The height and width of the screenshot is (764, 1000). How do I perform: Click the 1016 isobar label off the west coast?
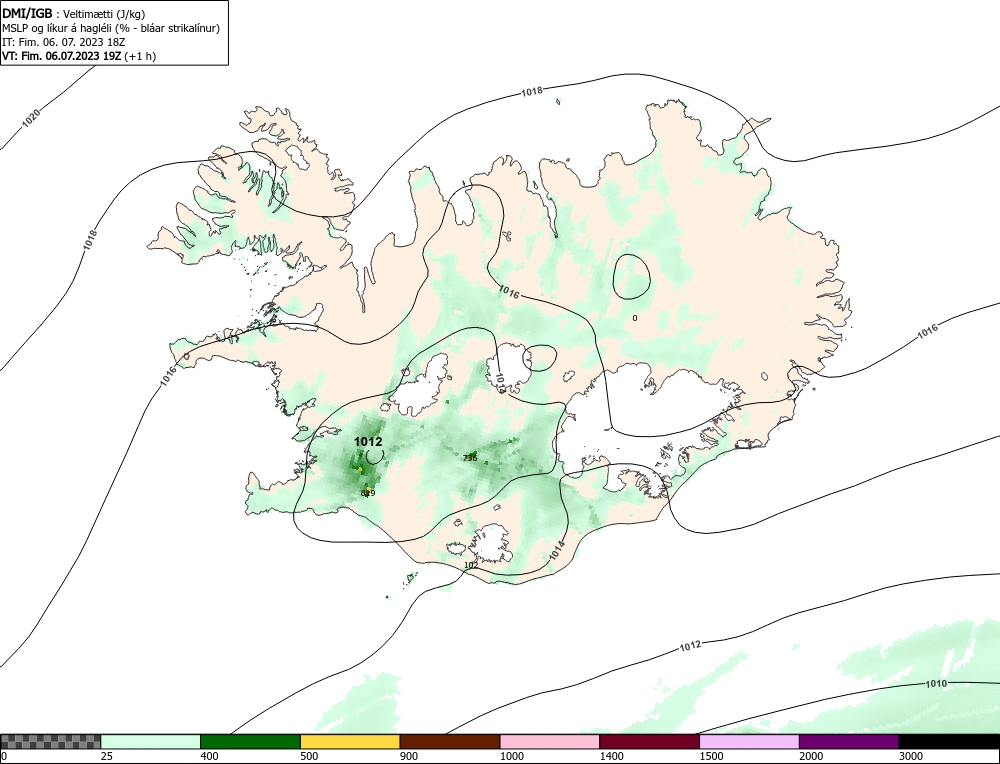click(168, 376)
